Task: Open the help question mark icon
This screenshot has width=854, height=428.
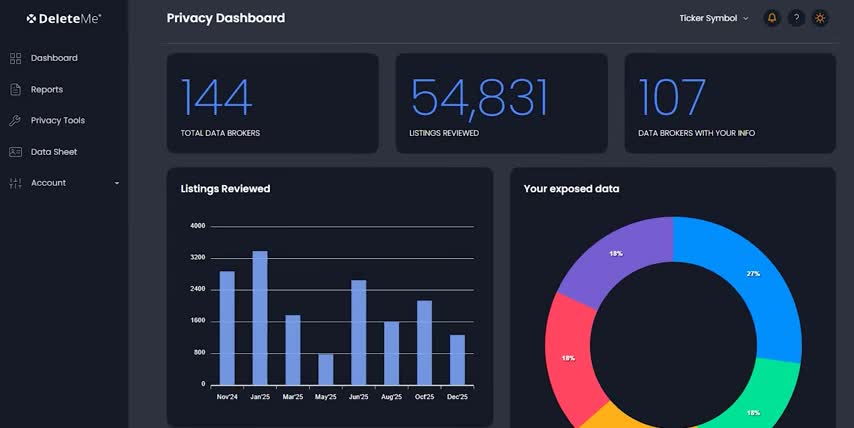Action: click(796, 18)
